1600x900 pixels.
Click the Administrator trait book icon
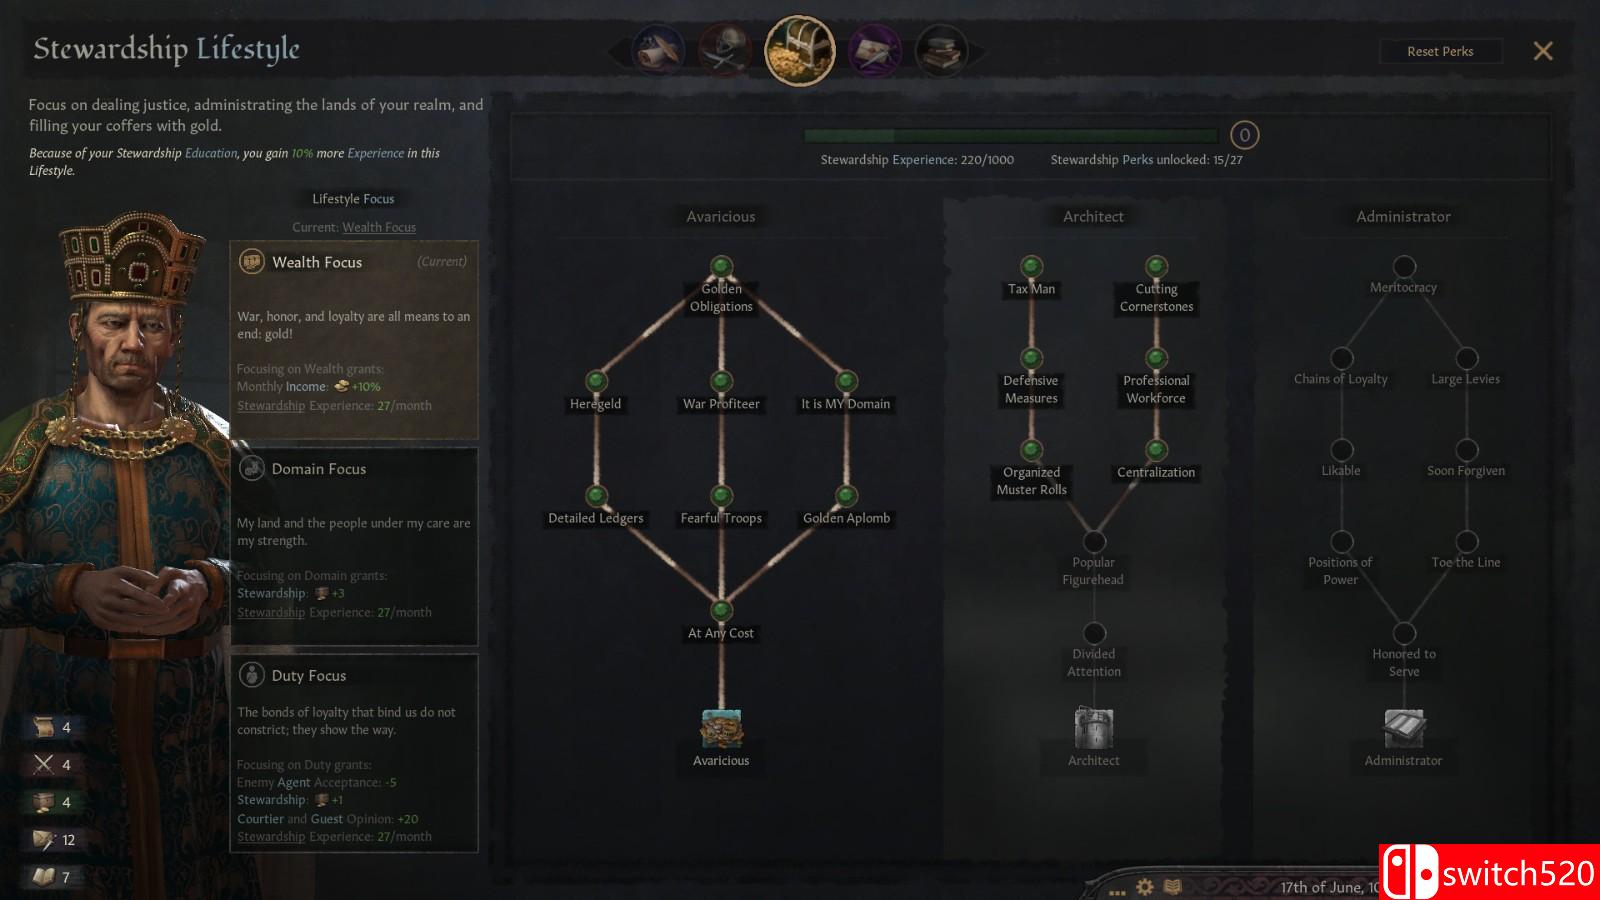1404,729
